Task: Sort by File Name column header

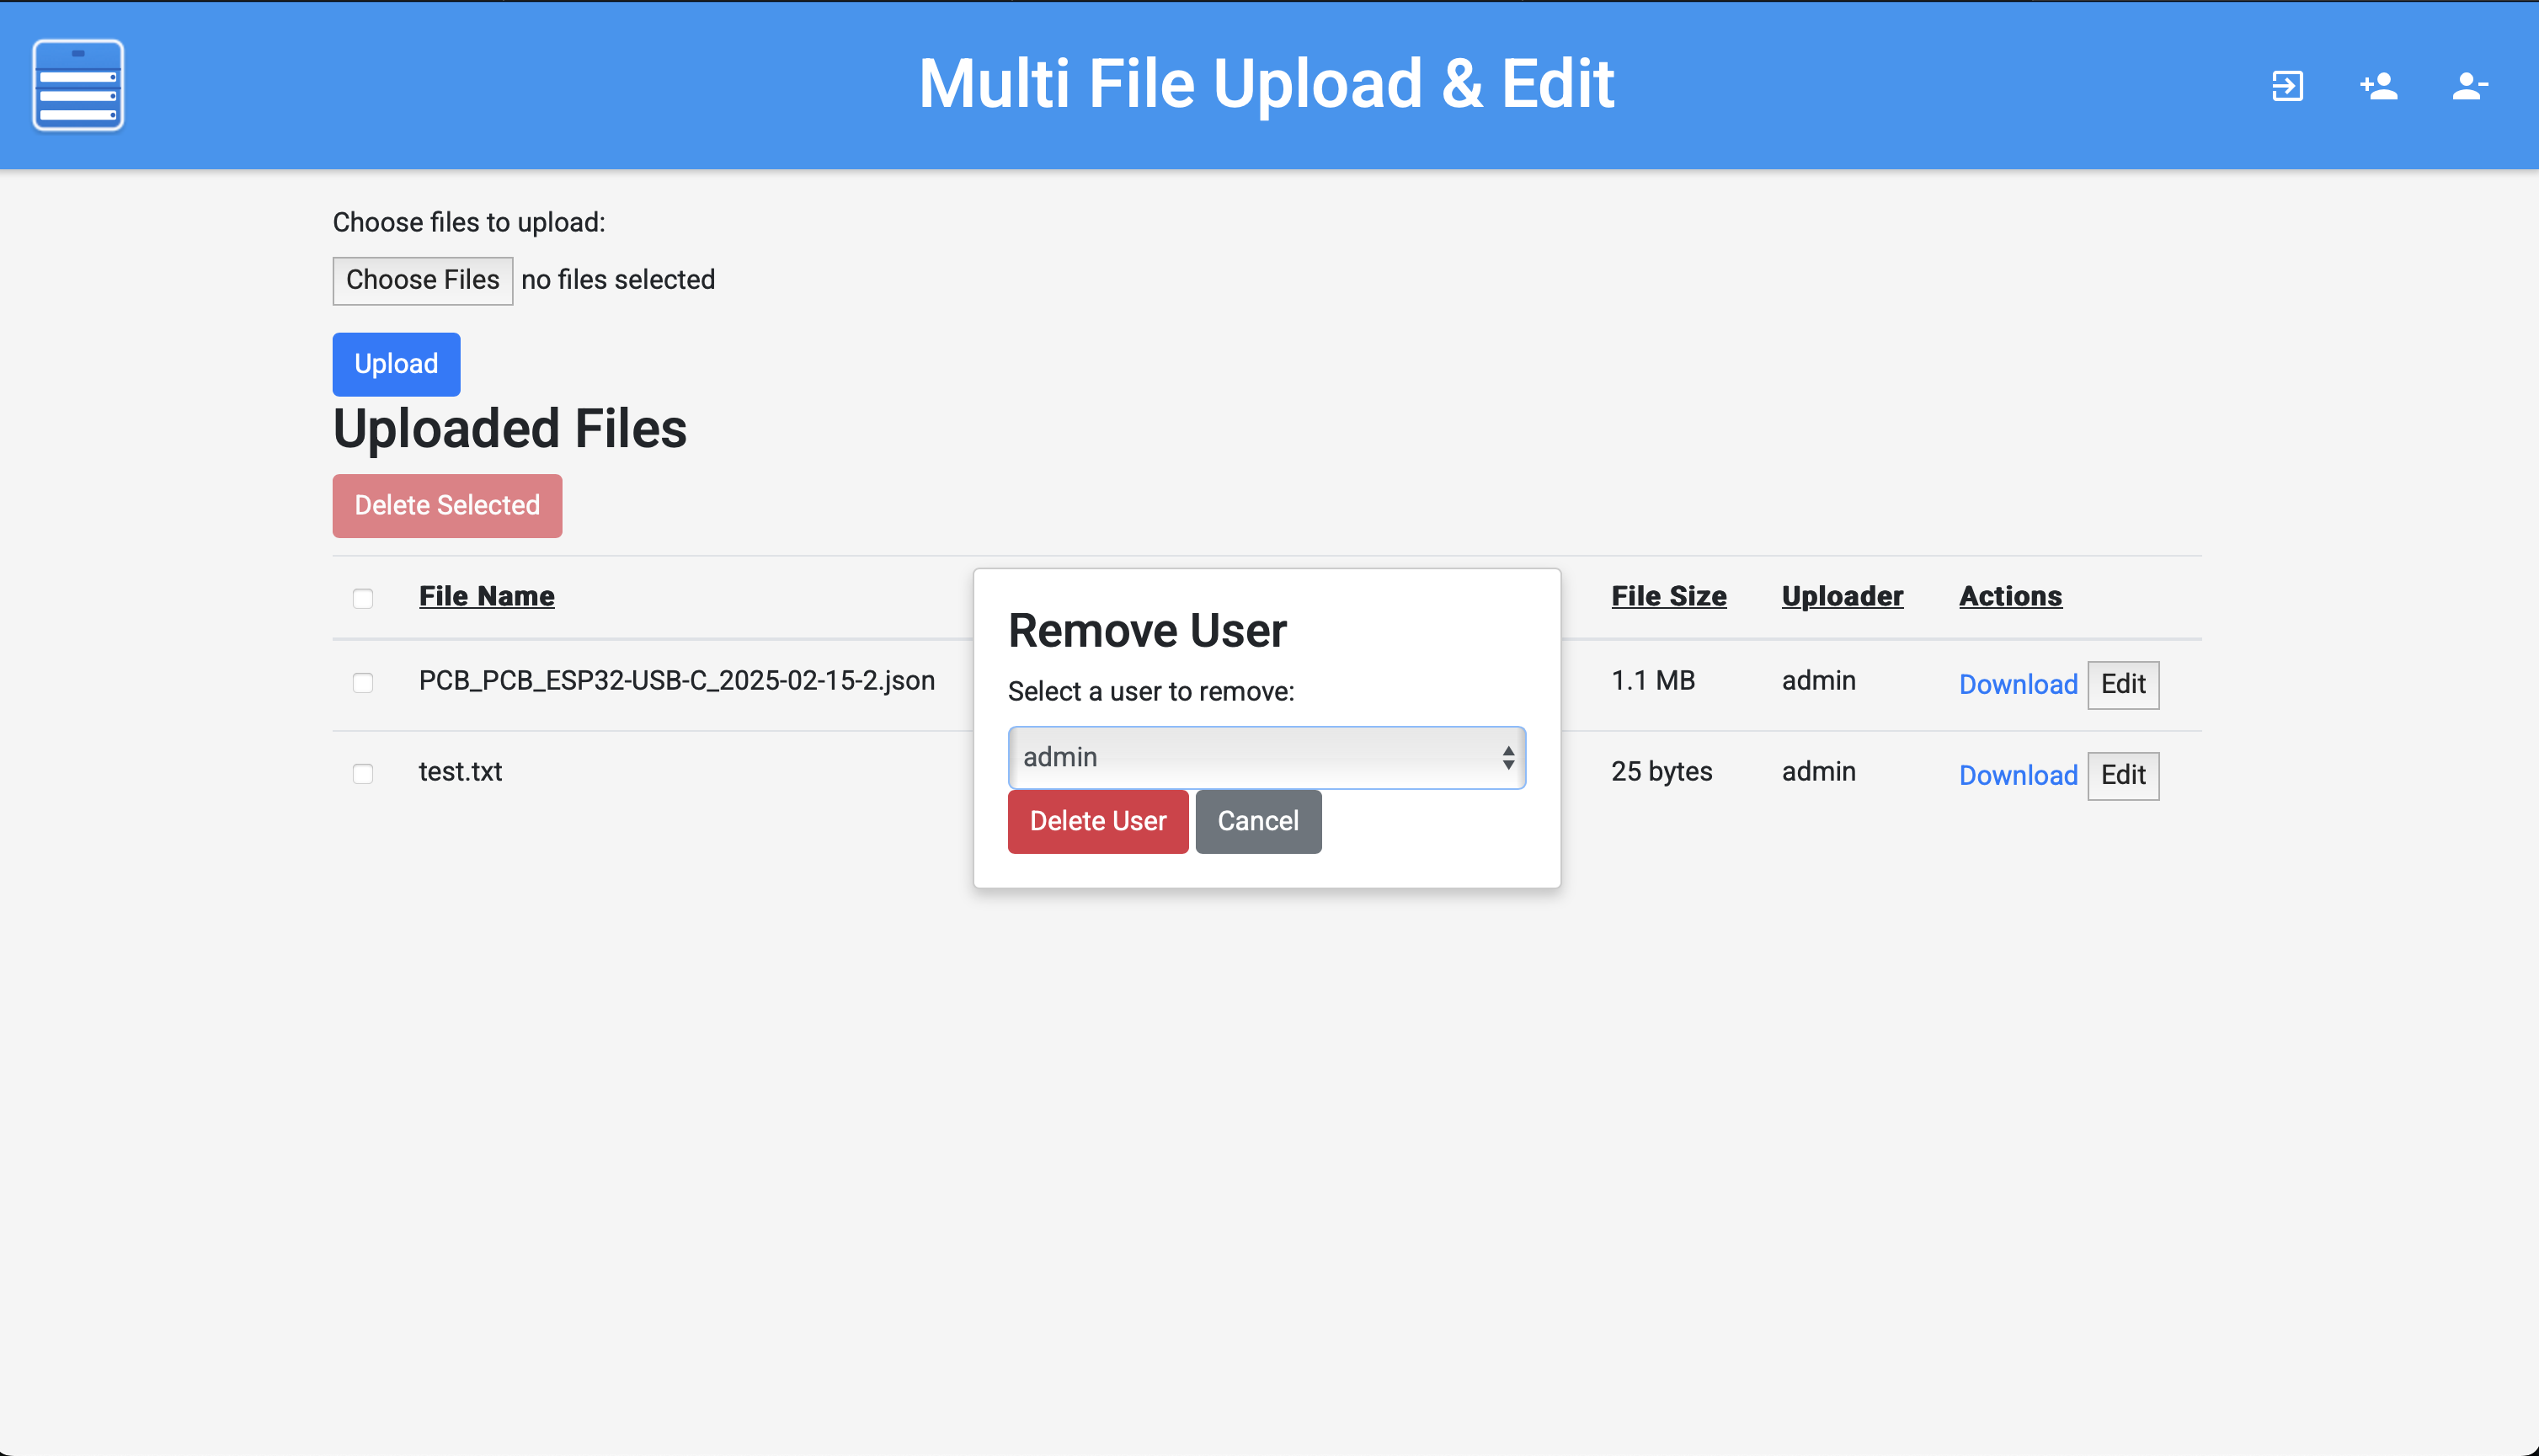Action: click(x=486, y=596)
